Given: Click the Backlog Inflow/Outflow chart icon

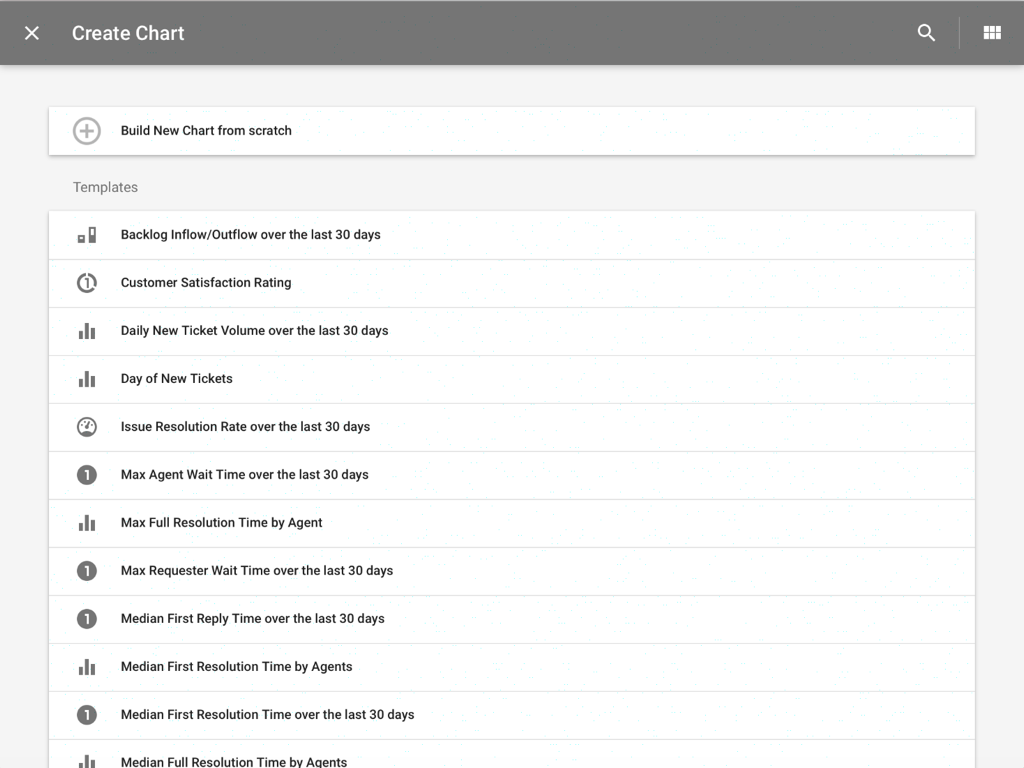Looking at the screenshot, I should point(87,235).
